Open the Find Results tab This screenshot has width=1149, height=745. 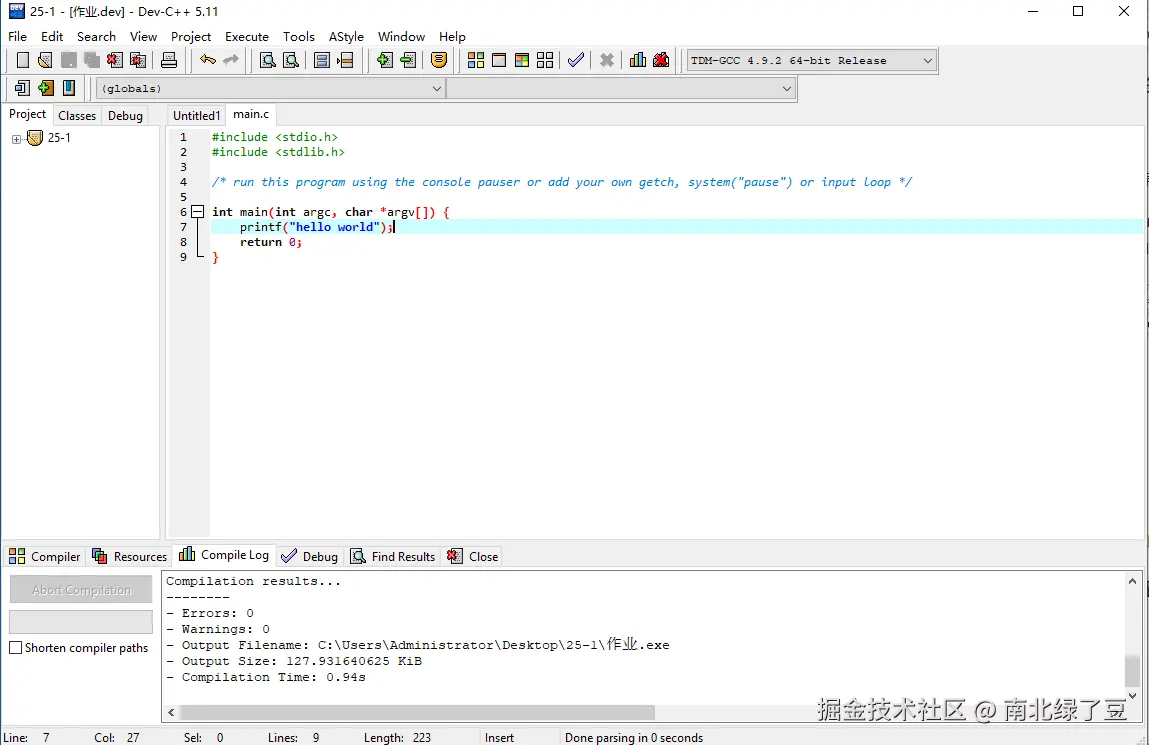(x=393, y=557)
